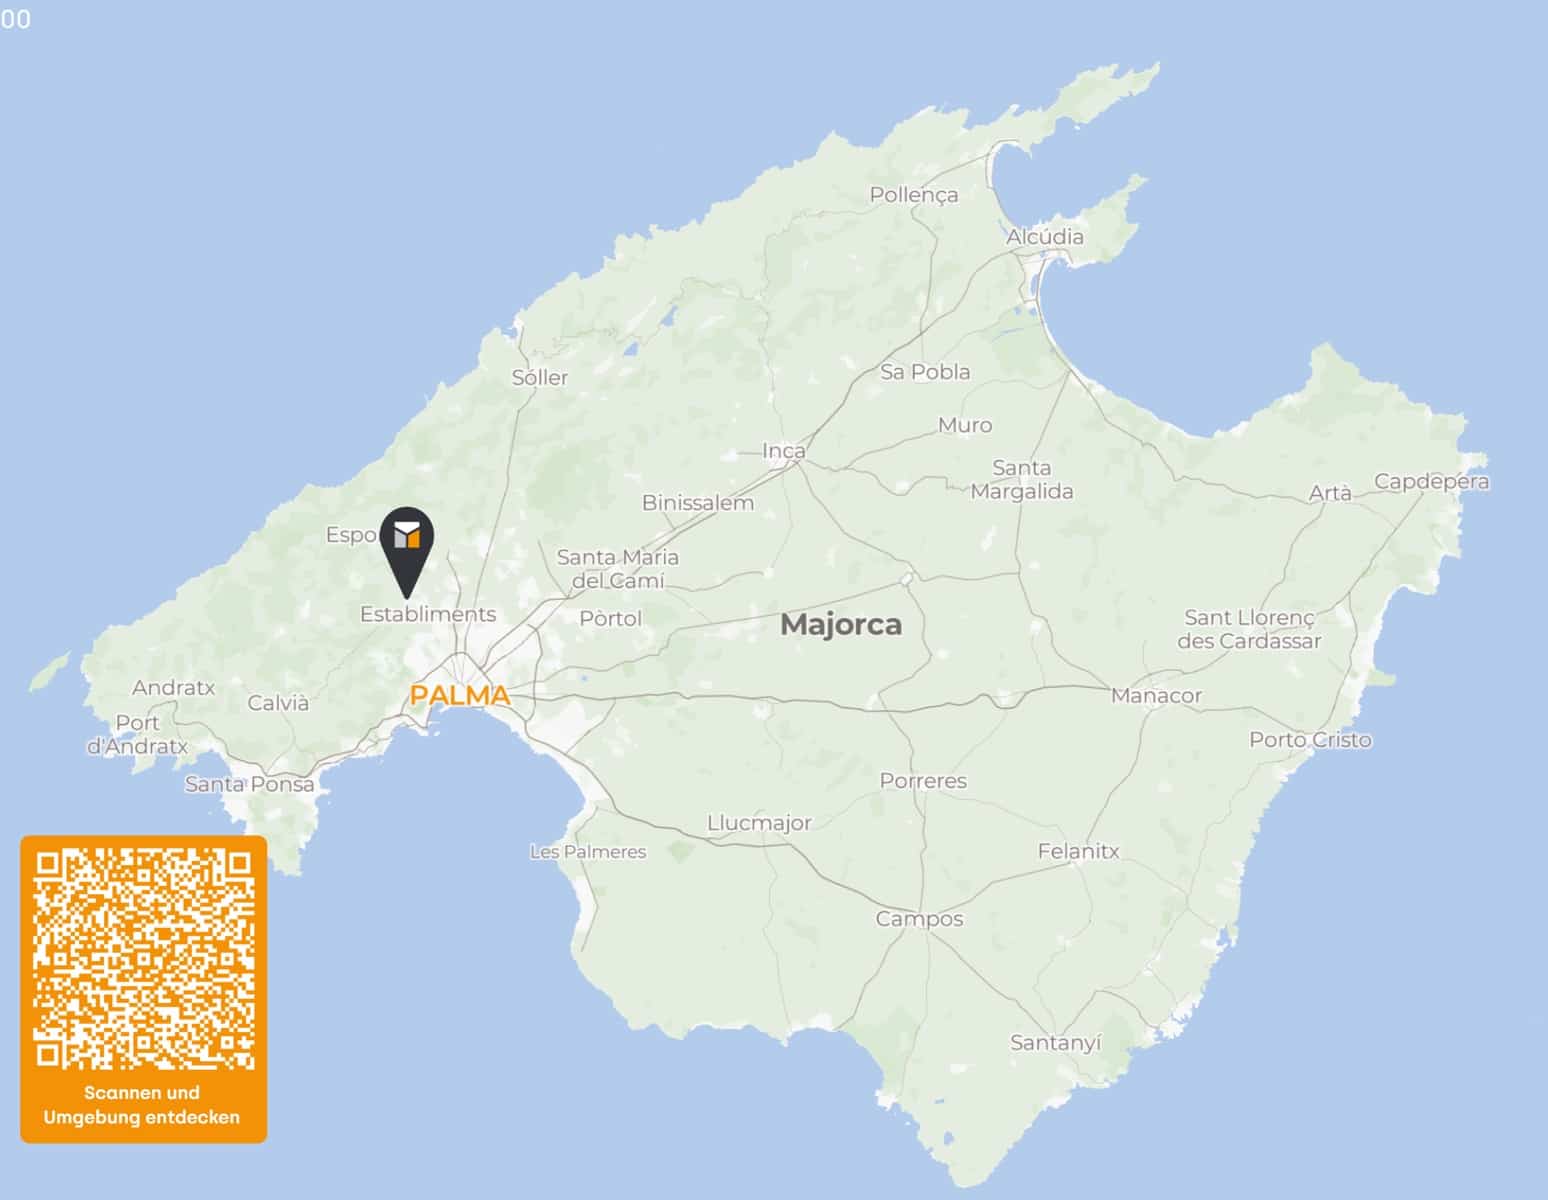Click the Porto Cristo label

click(1309, 740)
